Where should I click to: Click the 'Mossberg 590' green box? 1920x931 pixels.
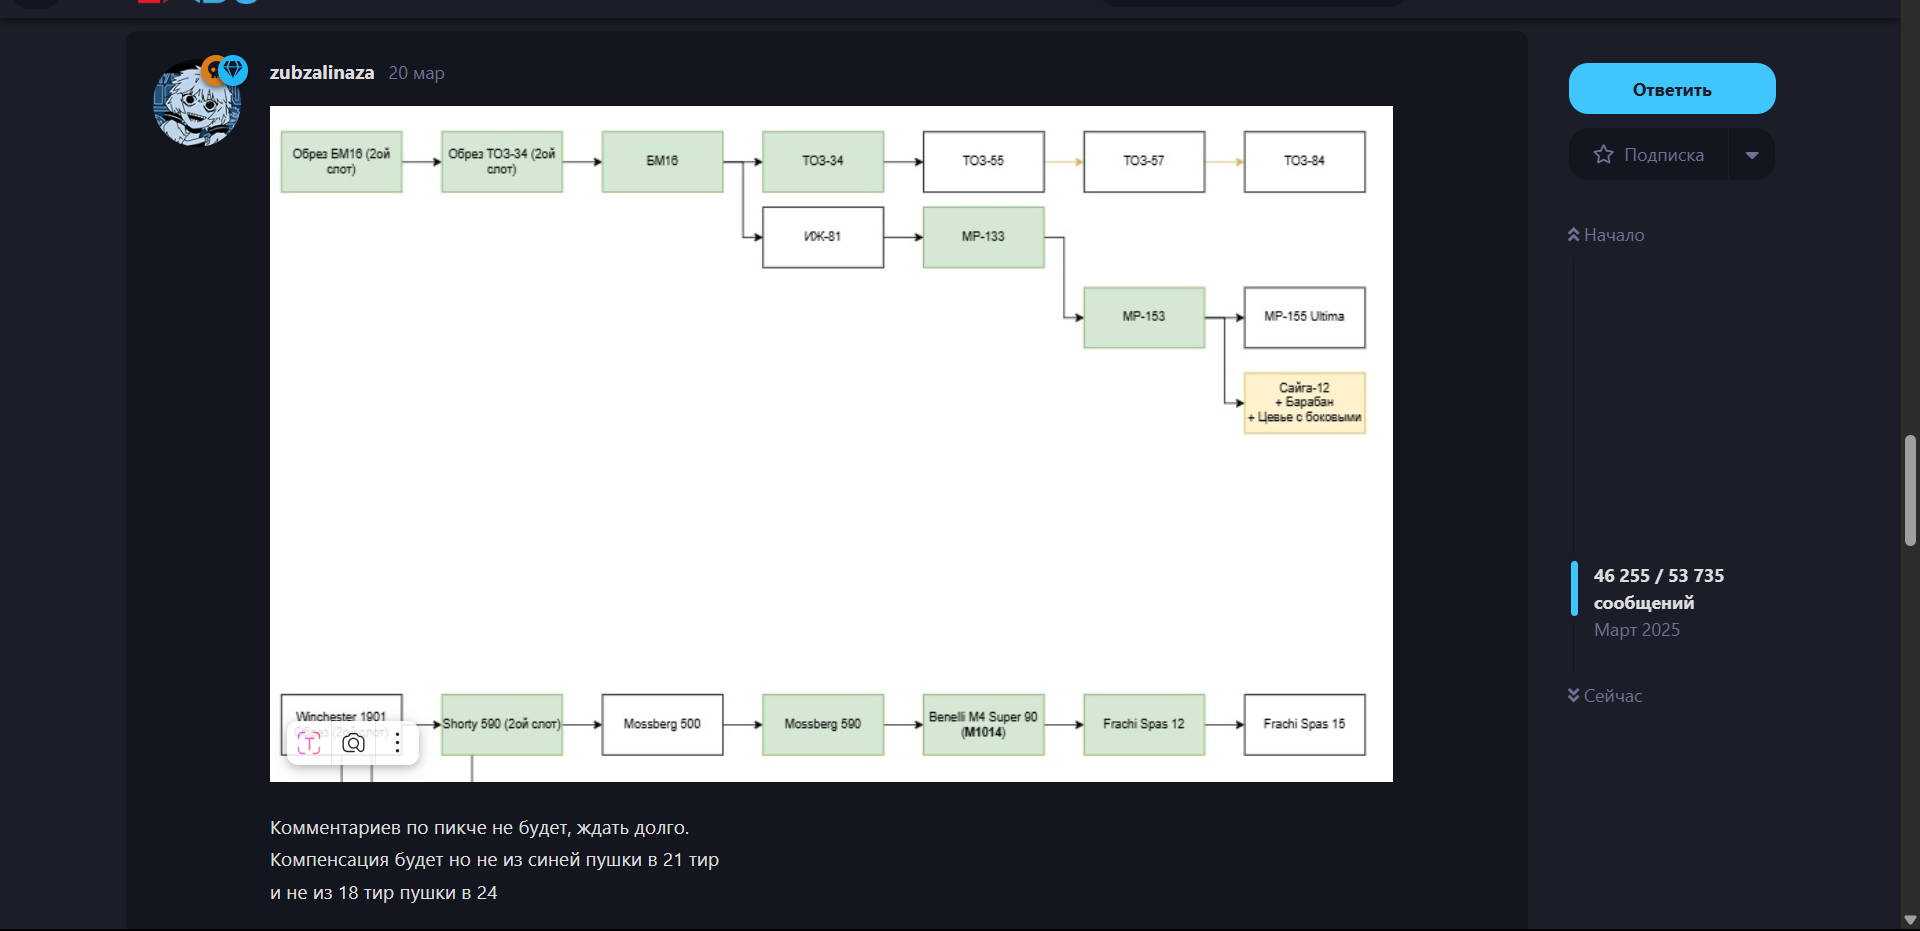click(823, 725)
